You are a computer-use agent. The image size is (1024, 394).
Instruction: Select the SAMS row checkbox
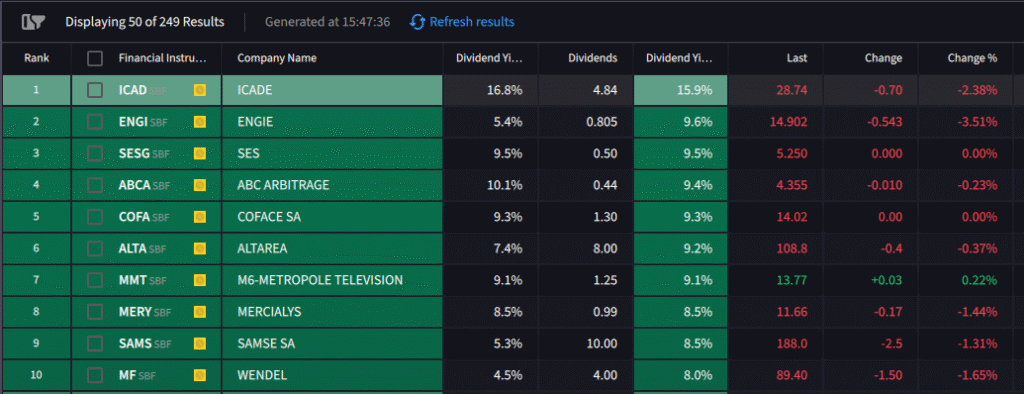click(x=95, y=344)
